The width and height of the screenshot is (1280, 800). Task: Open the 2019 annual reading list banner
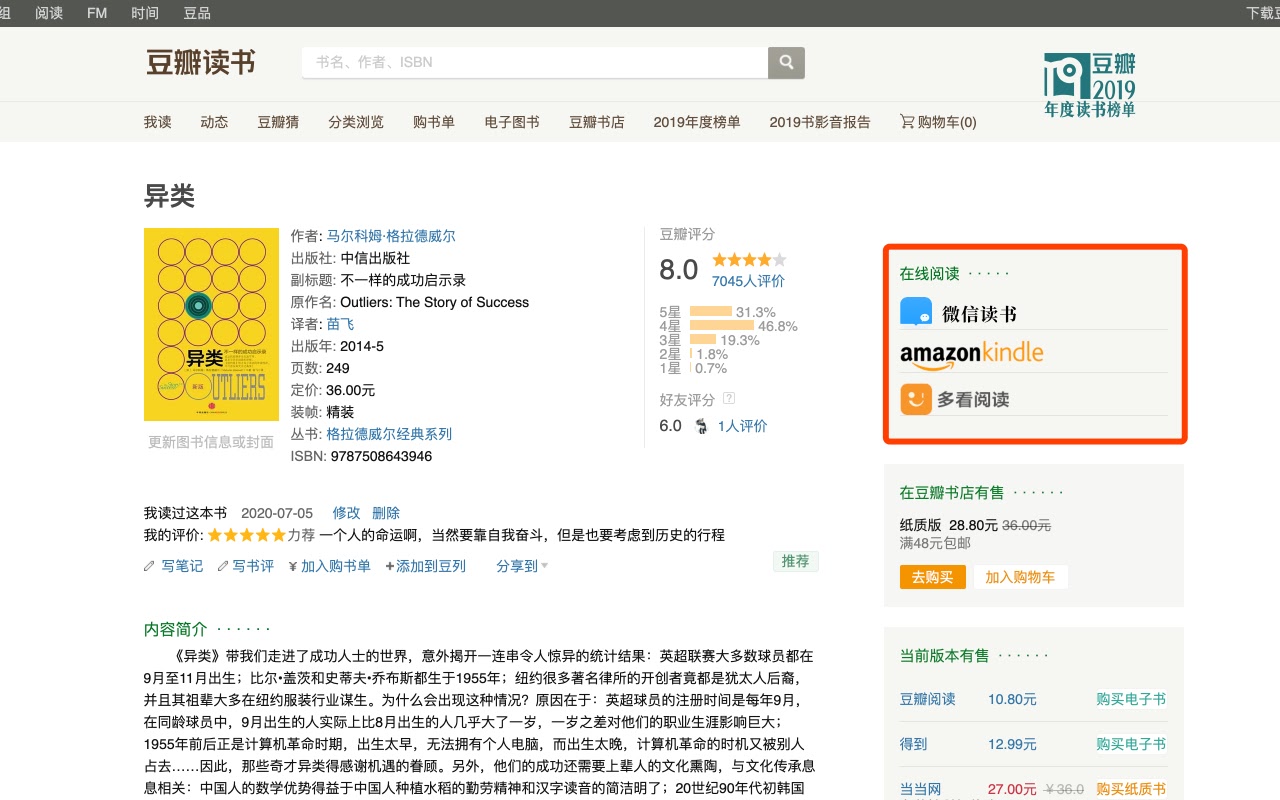1090,85
